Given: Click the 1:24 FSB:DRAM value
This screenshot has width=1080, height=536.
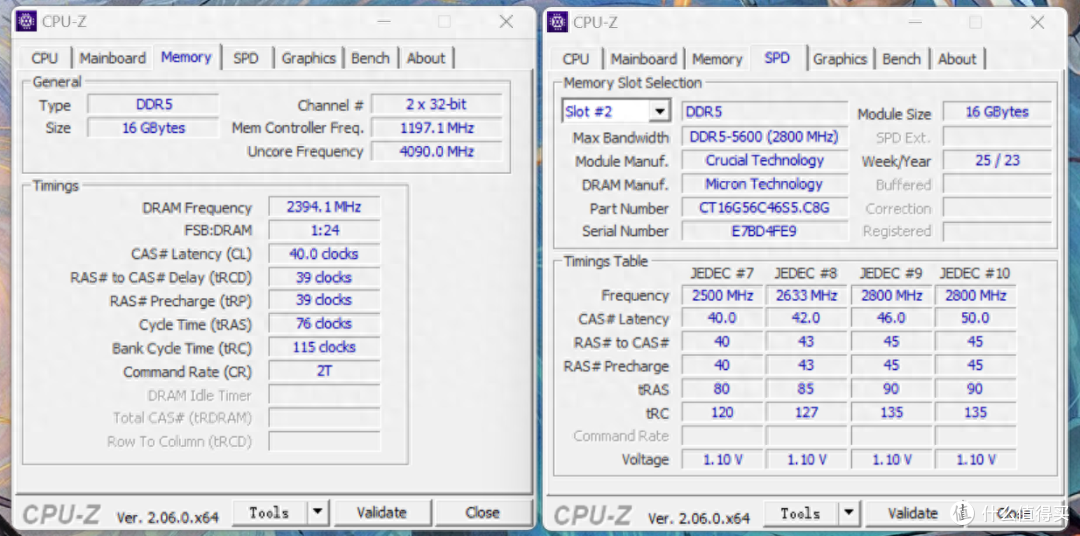Looking at the screenshot, I should point(324,230).
